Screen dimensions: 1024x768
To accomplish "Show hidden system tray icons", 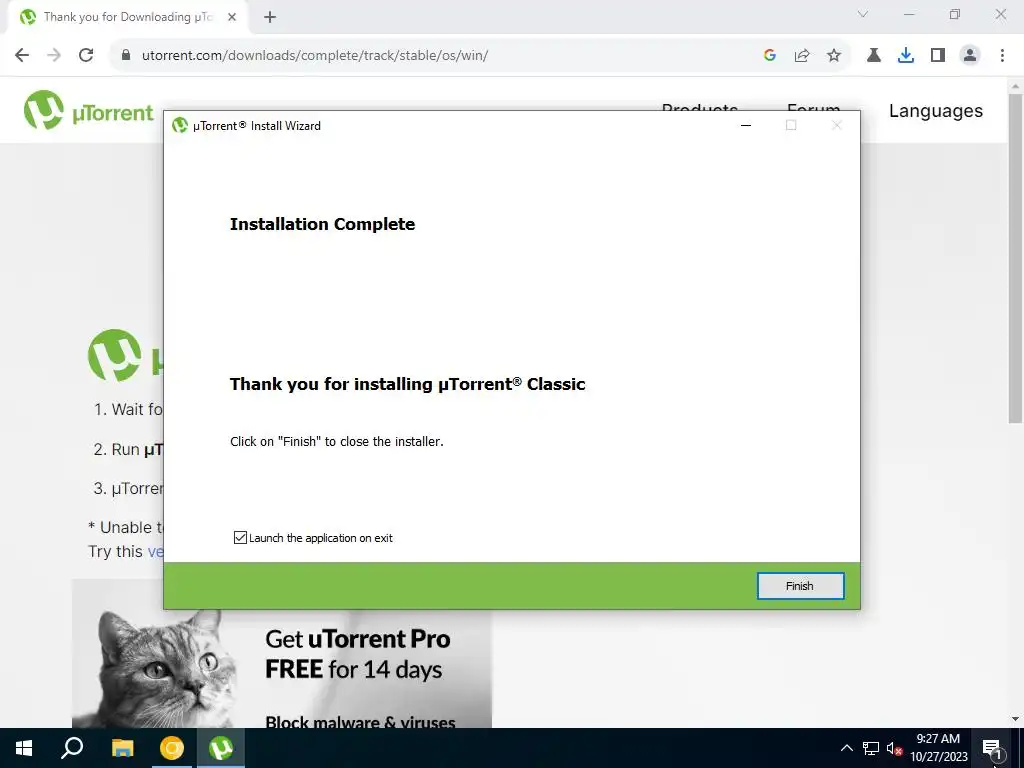I will pyautogui.click(x=846, y=748).
